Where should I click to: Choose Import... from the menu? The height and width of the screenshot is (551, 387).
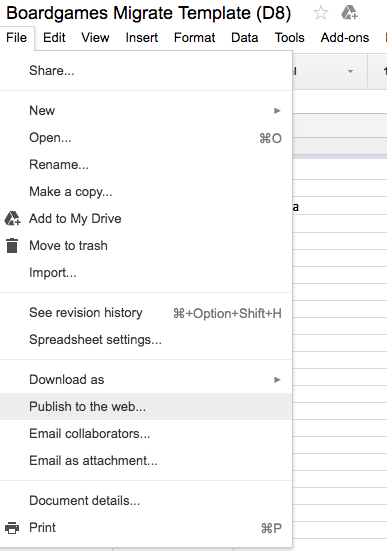[x=146, y=272]
